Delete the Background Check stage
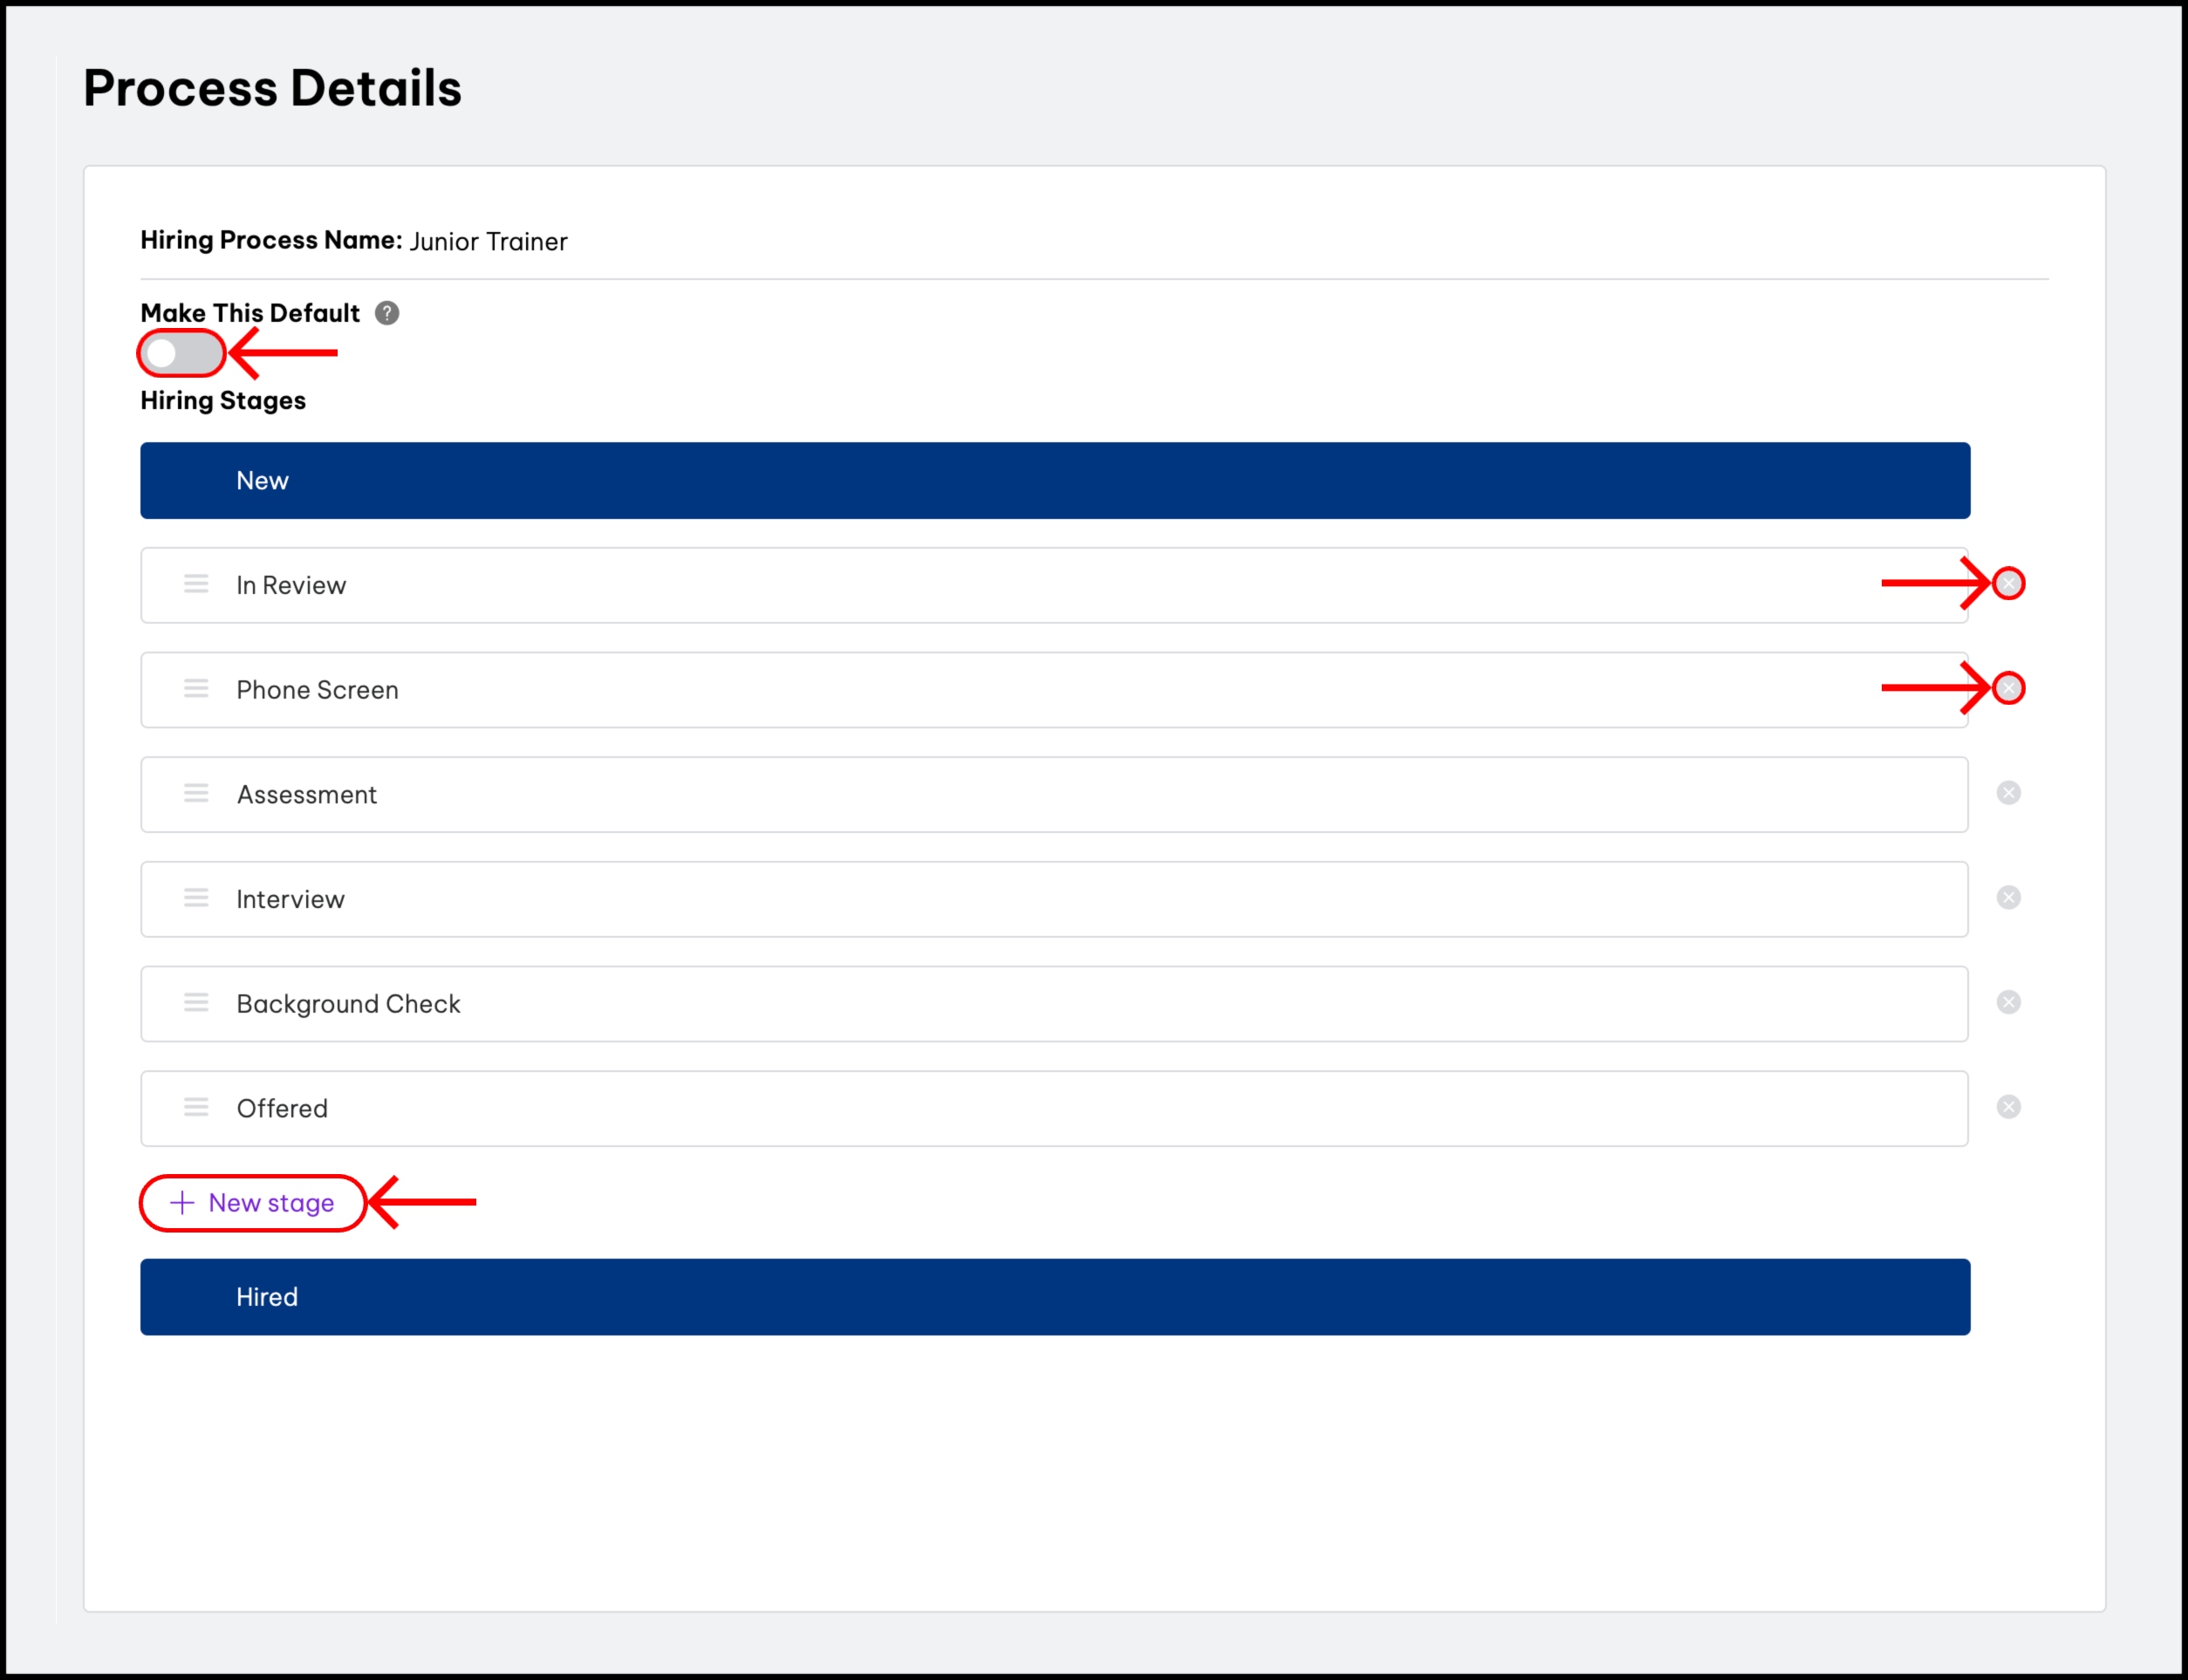The width and height of the screenshot is (2188, 1680). coord(2008,1002)
